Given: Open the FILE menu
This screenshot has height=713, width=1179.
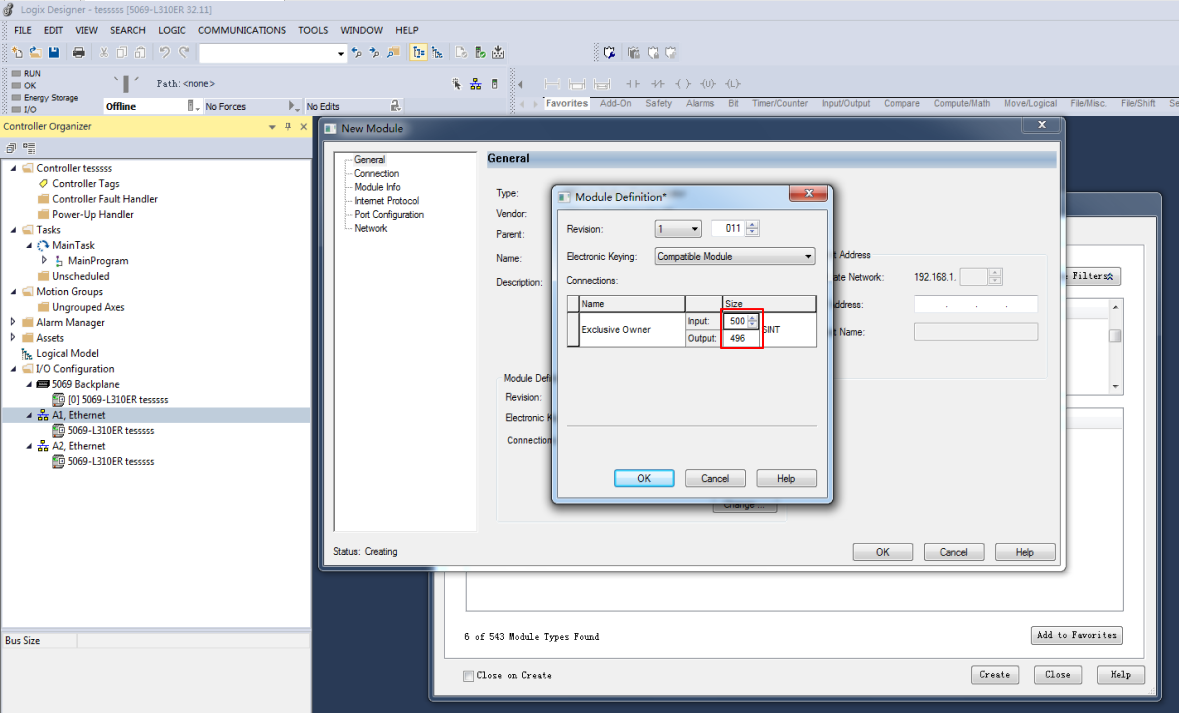Looking at the screenshot, I should click(23, 30).
